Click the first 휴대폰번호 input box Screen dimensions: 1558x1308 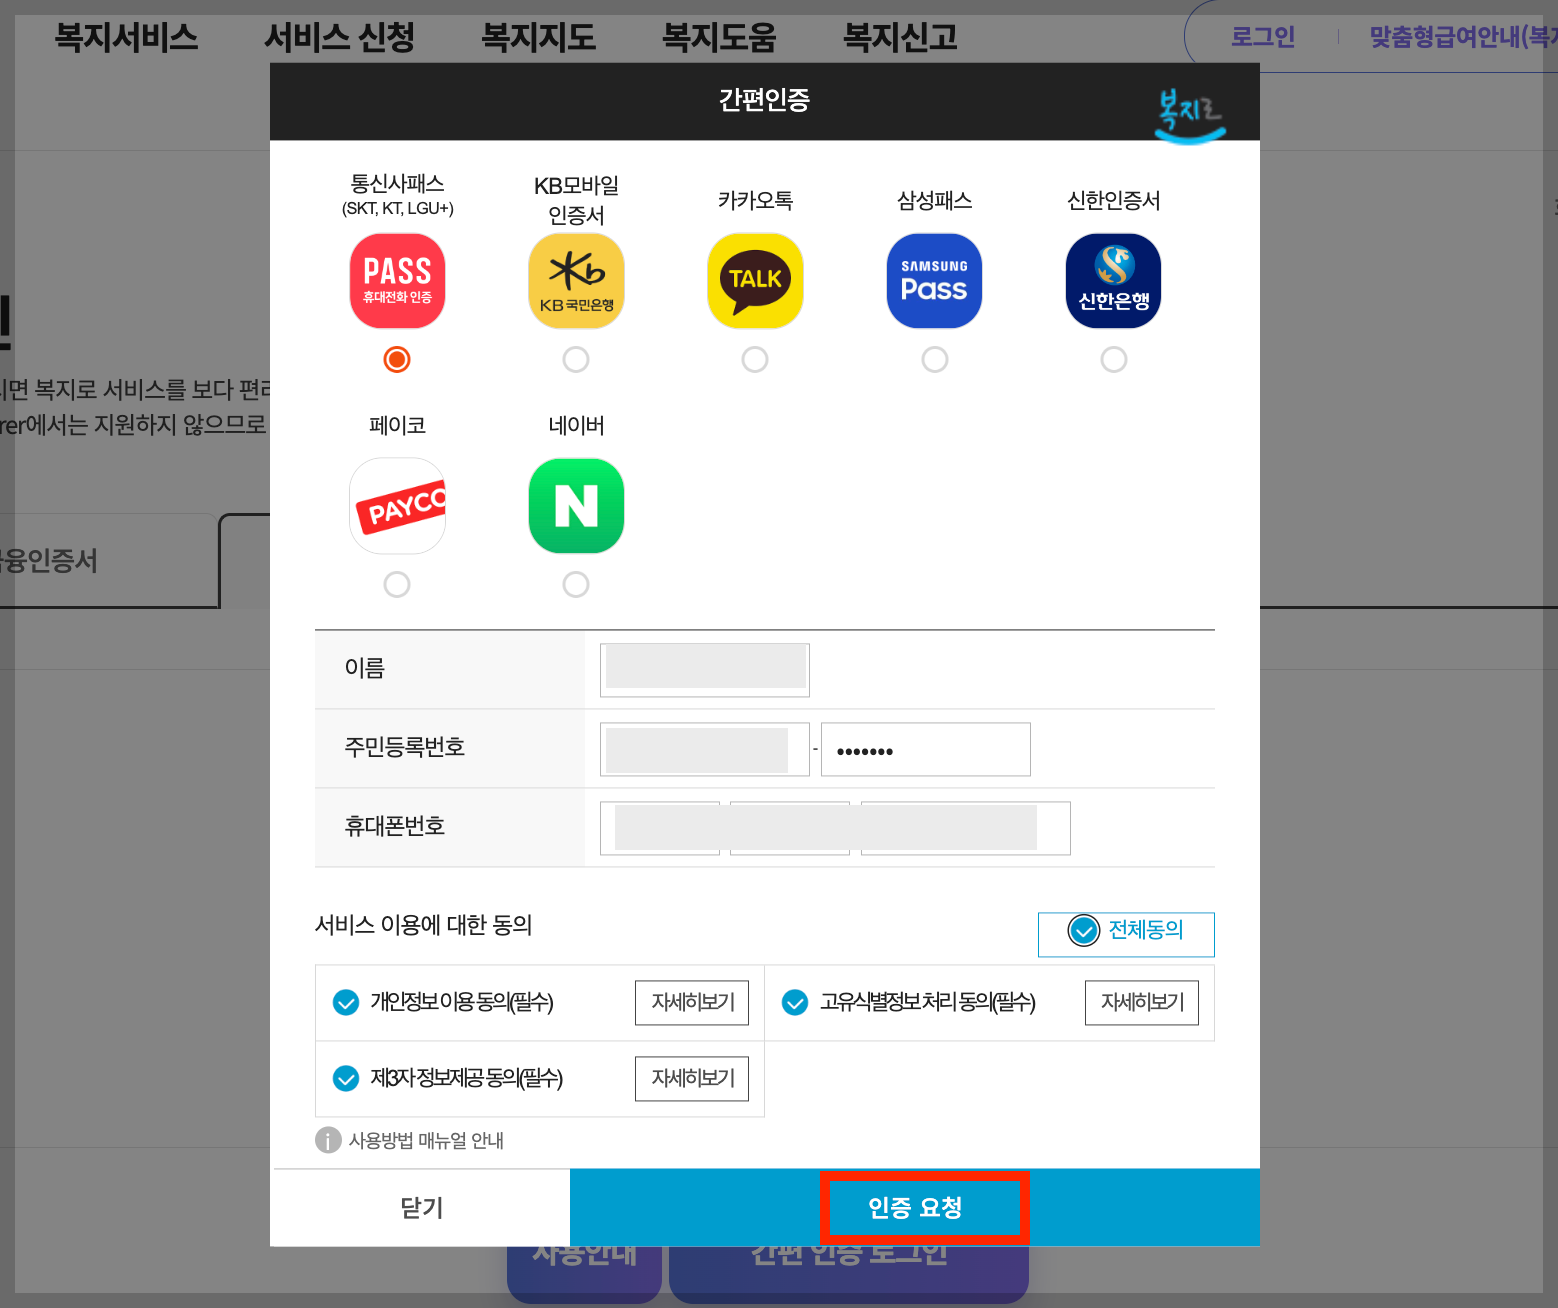click(x=660, y=828)
